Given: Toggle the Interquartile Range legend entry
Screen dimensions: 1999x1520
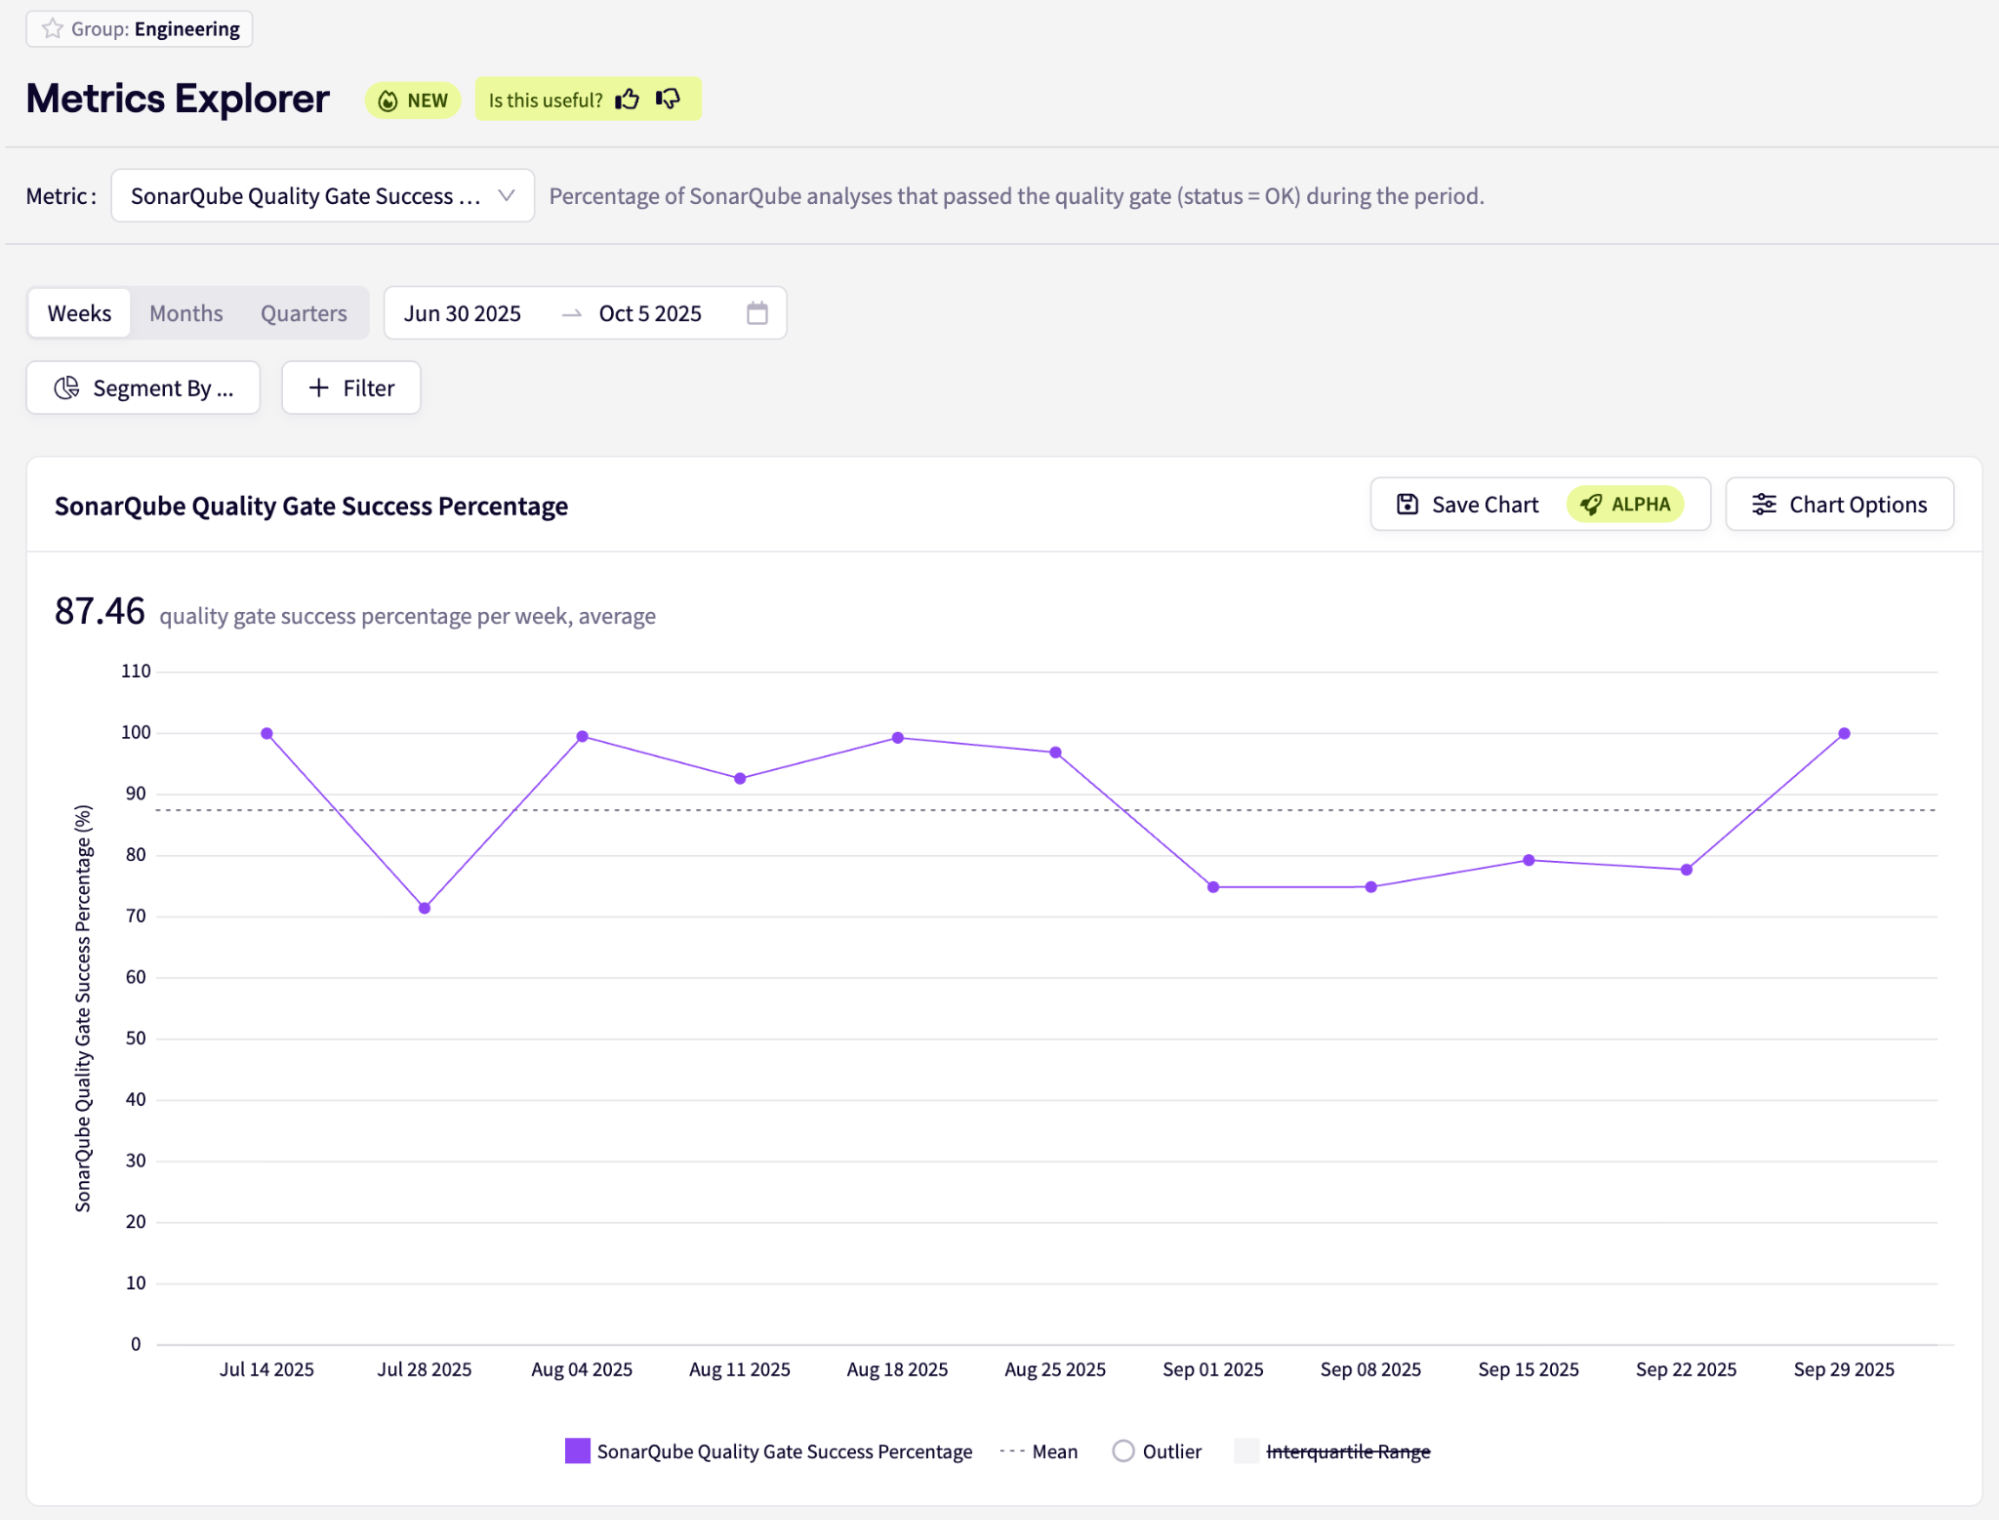Looking at the screenshot, I should [1347, 1451].
